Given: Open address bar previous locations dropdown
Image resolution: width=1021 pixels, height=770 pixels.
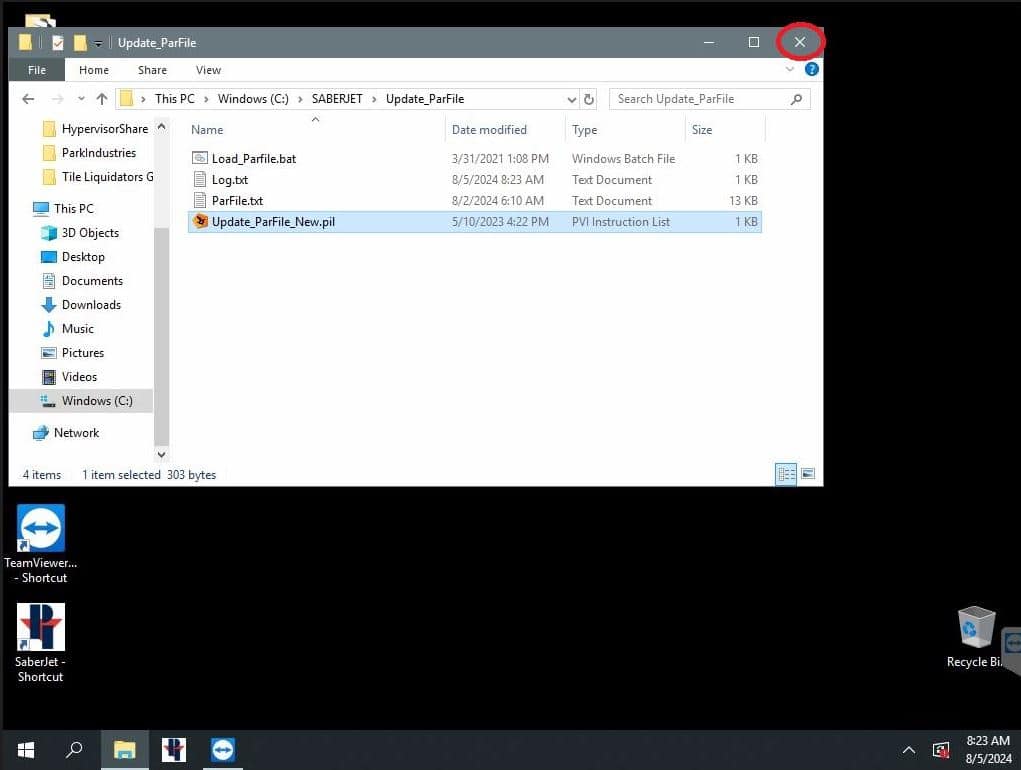Looking at the screenshot, I should (571, 100).
